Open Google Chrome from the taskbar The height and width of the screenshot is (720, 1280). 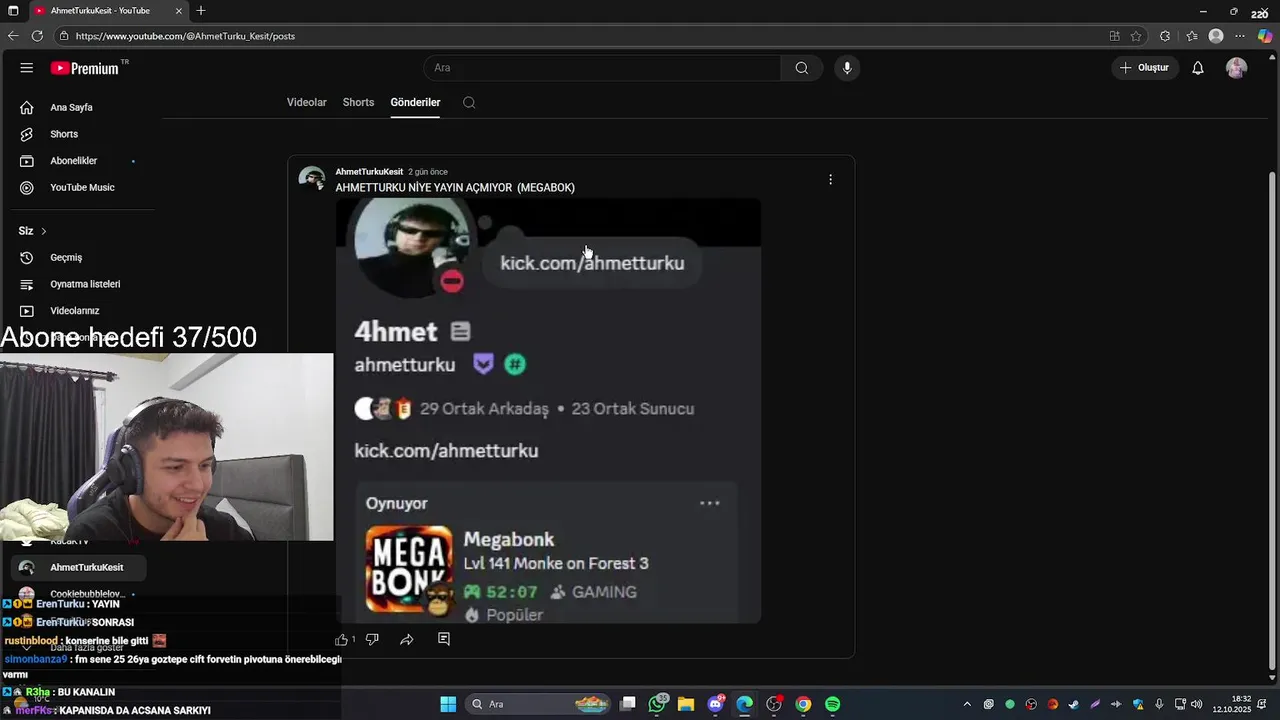click(803, 704)
